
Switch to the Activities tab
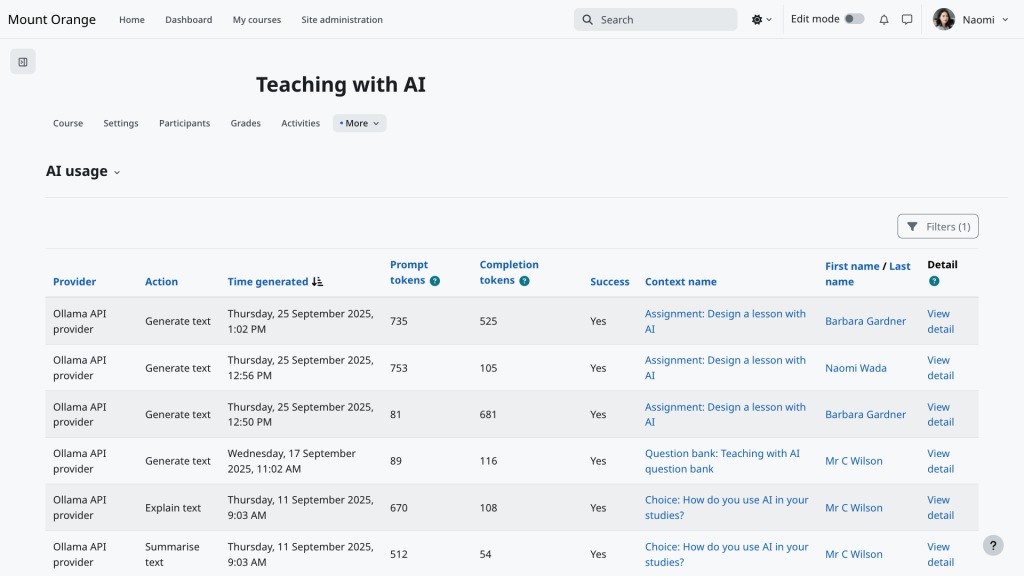point(300,123)
